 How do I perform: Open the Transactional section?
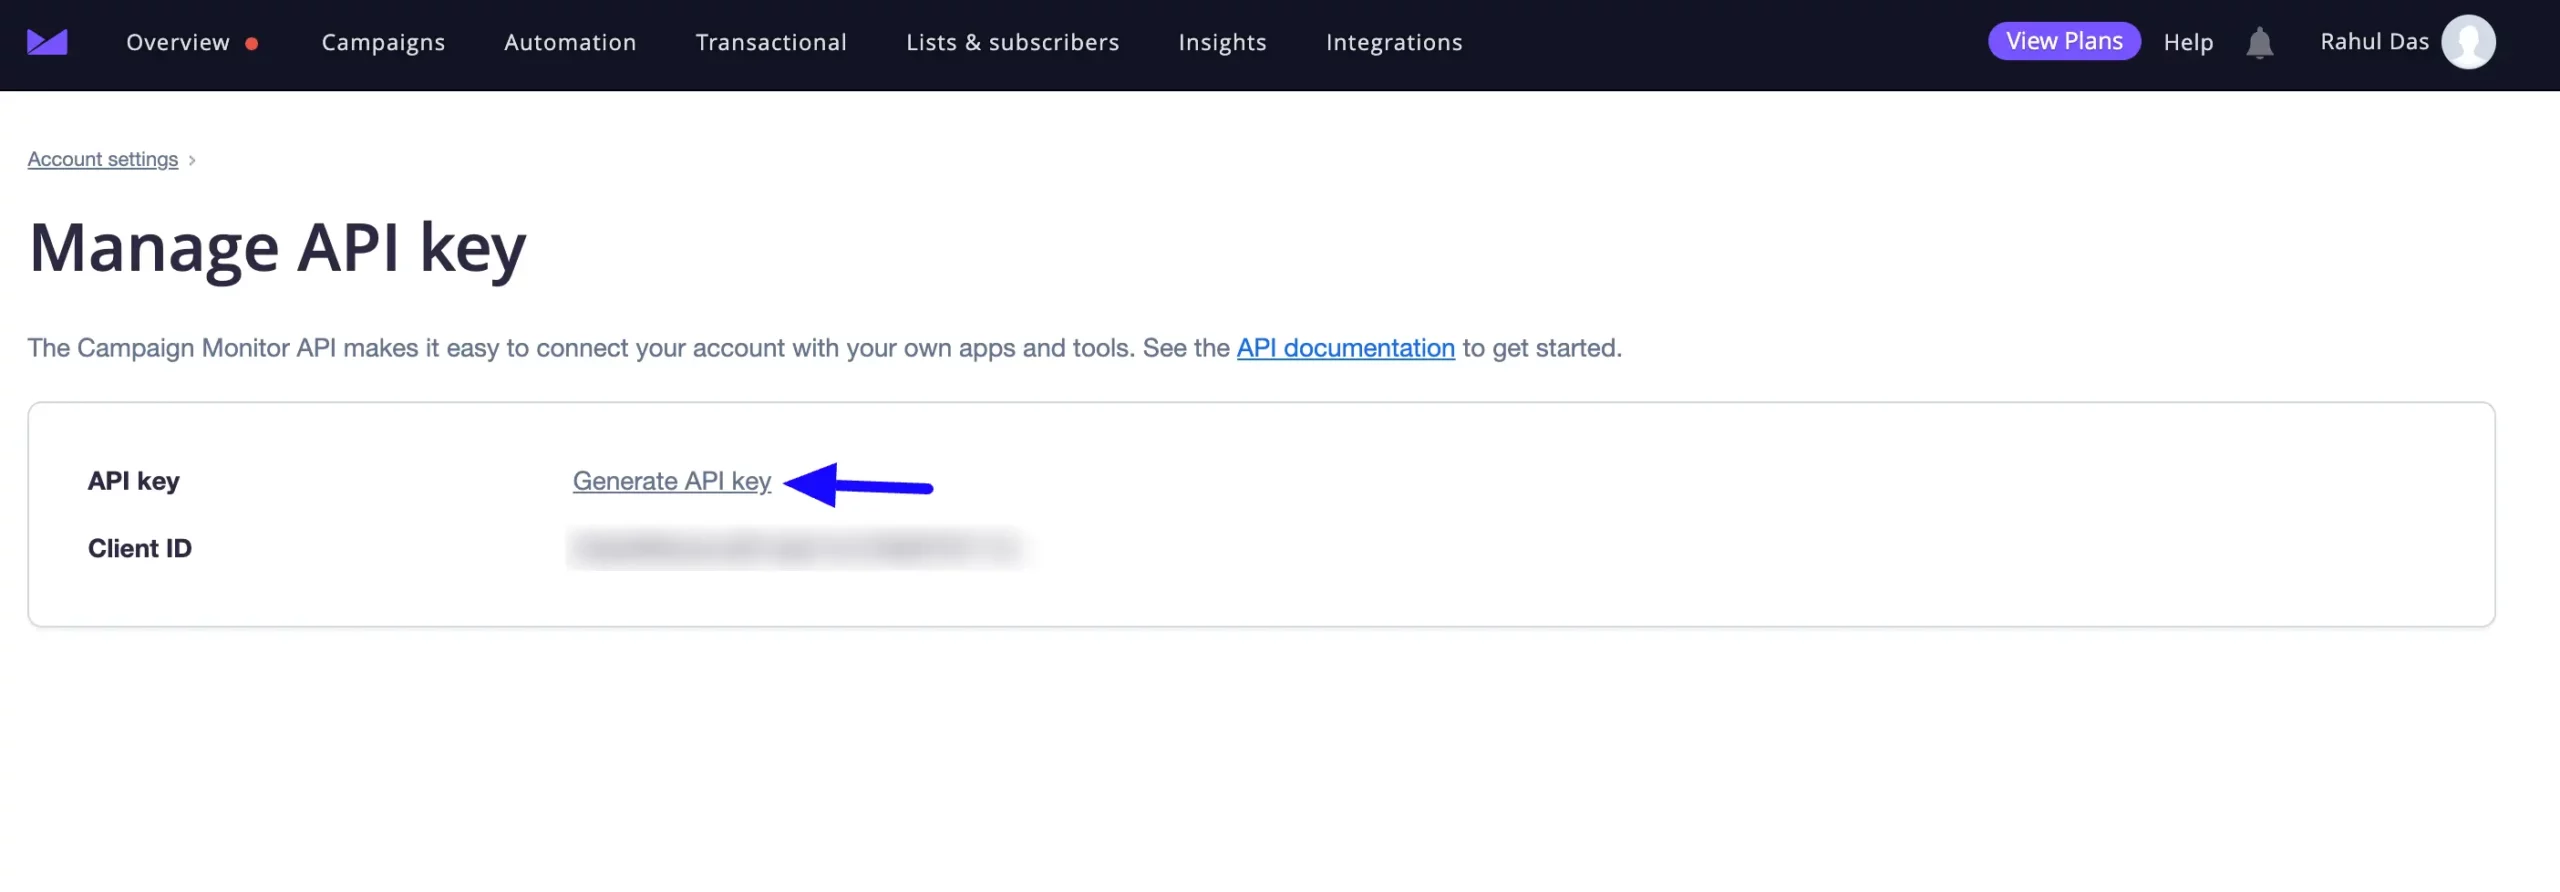coord(771,42)
